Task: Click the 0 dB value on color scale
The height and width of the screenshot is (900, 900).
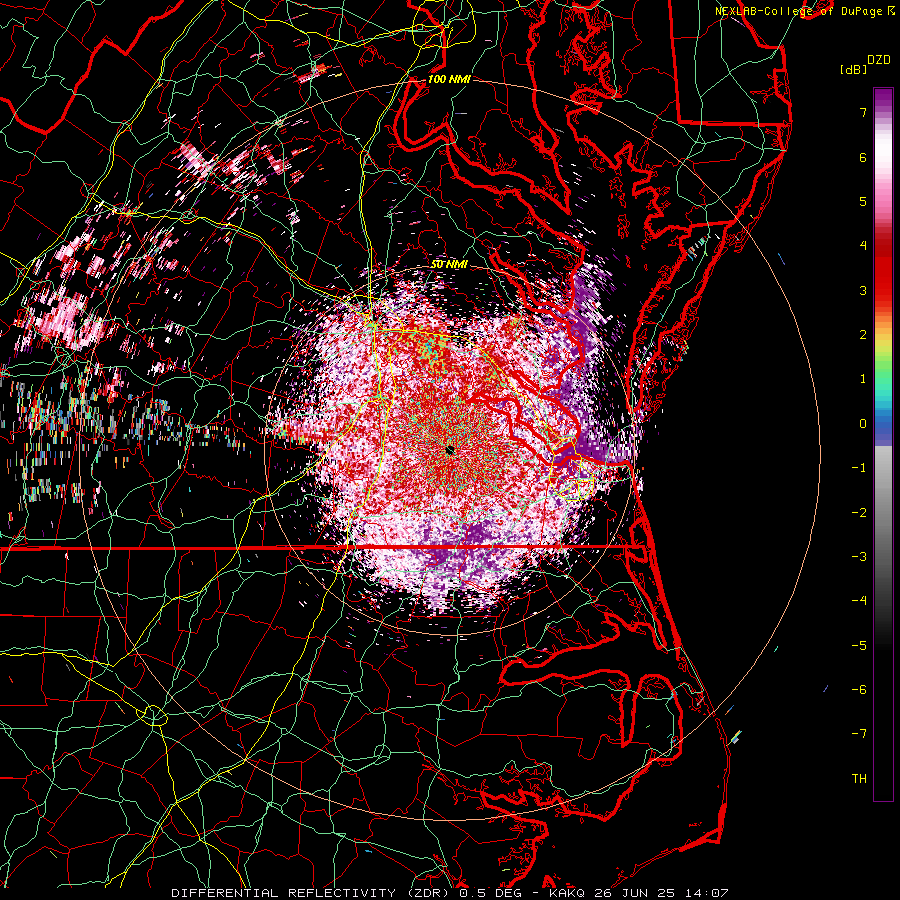Action: [x=863, y=424]
